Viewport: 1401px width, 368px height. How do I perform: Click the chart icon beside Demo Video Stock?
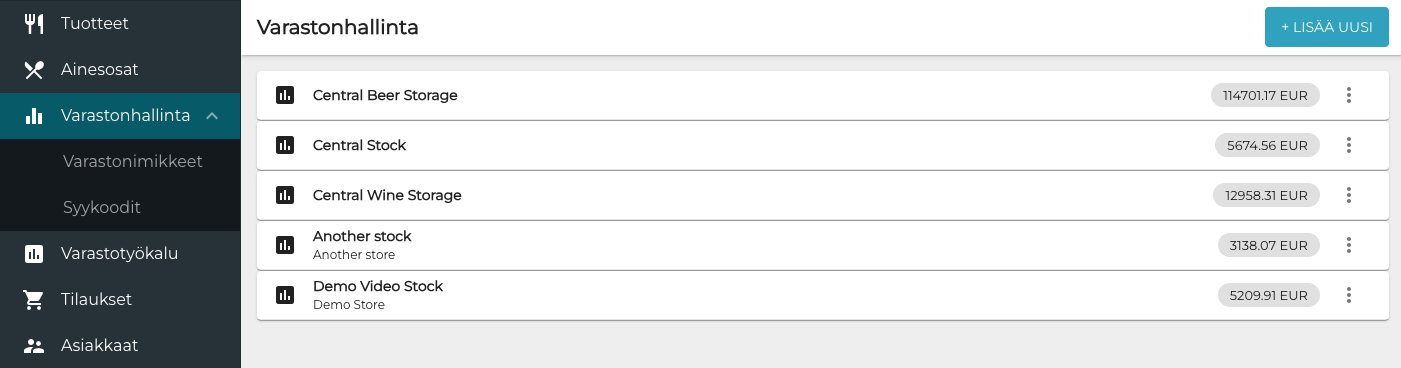[285, 295]
